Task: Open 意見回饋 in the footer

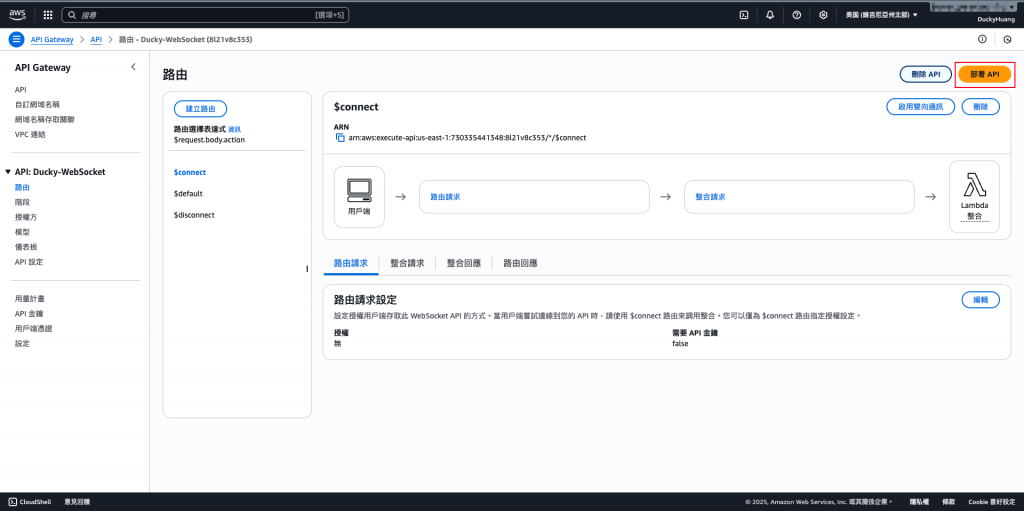Action: (x=77, y=502)
